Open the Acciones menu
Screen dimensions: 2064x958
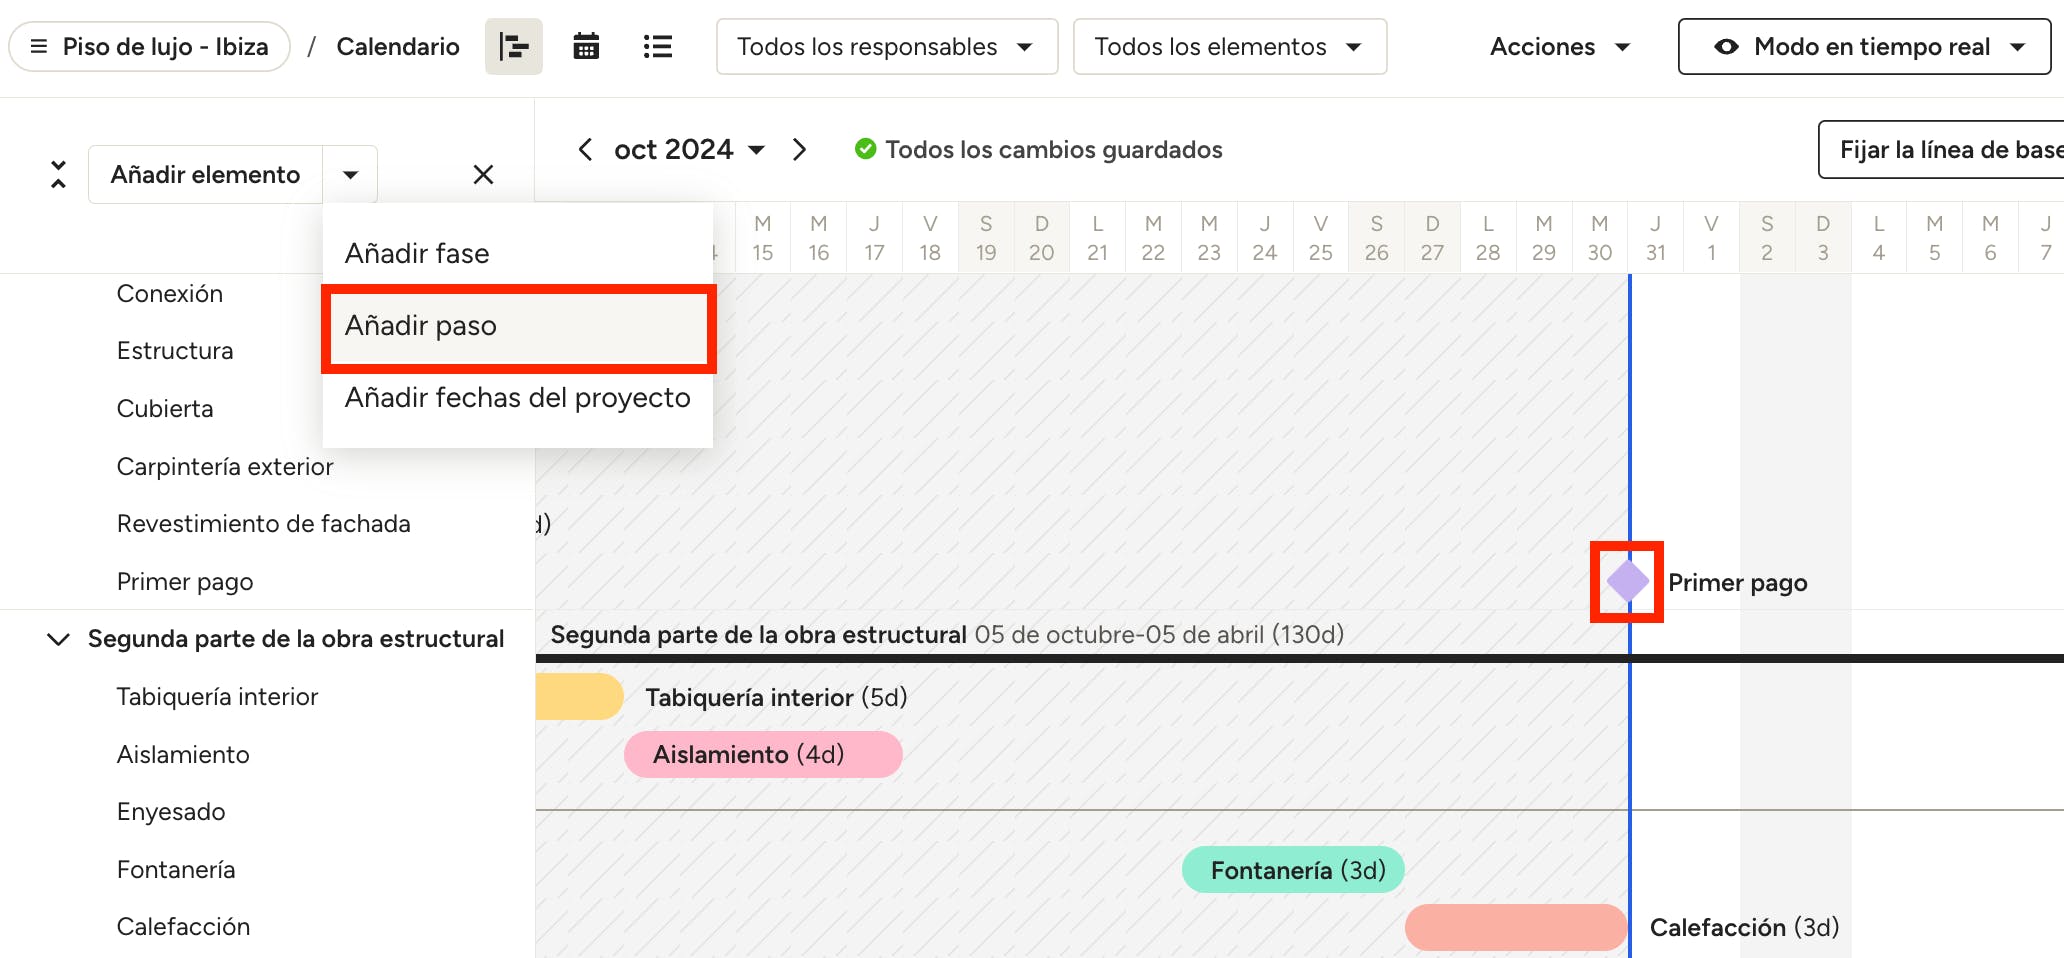tap(1559, 47)
